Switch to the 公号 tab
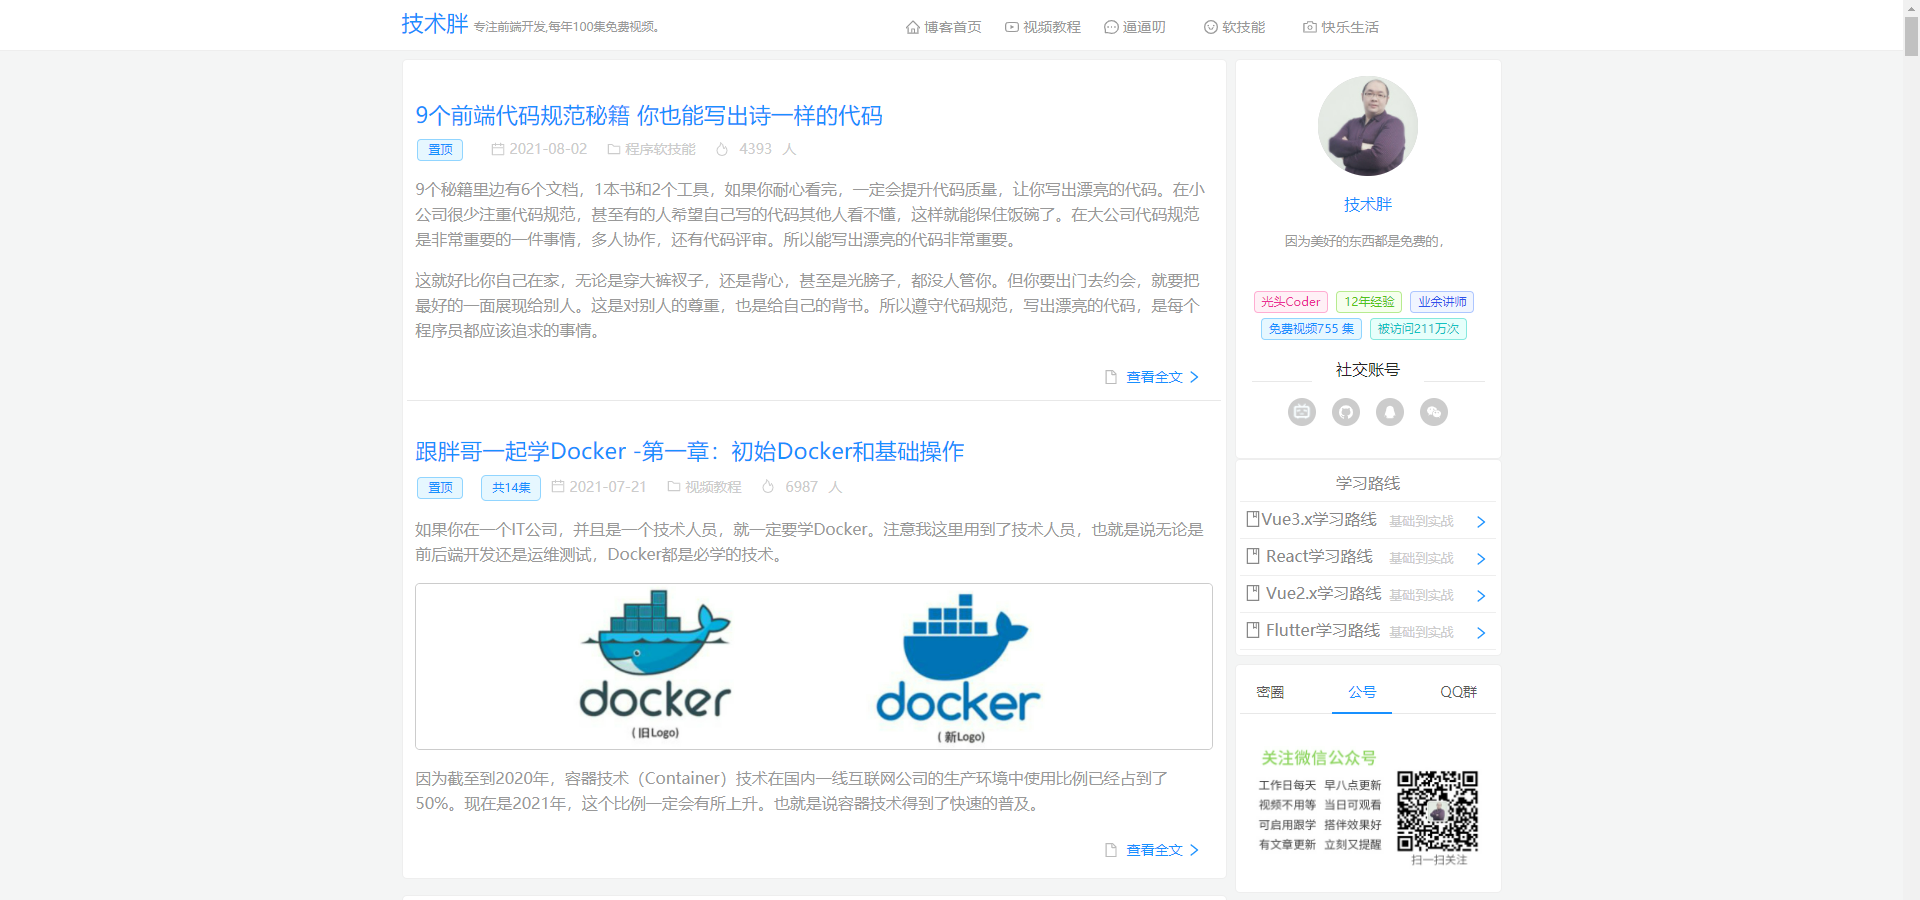This screenshot has height=900, width=1920. [1362, 692]
